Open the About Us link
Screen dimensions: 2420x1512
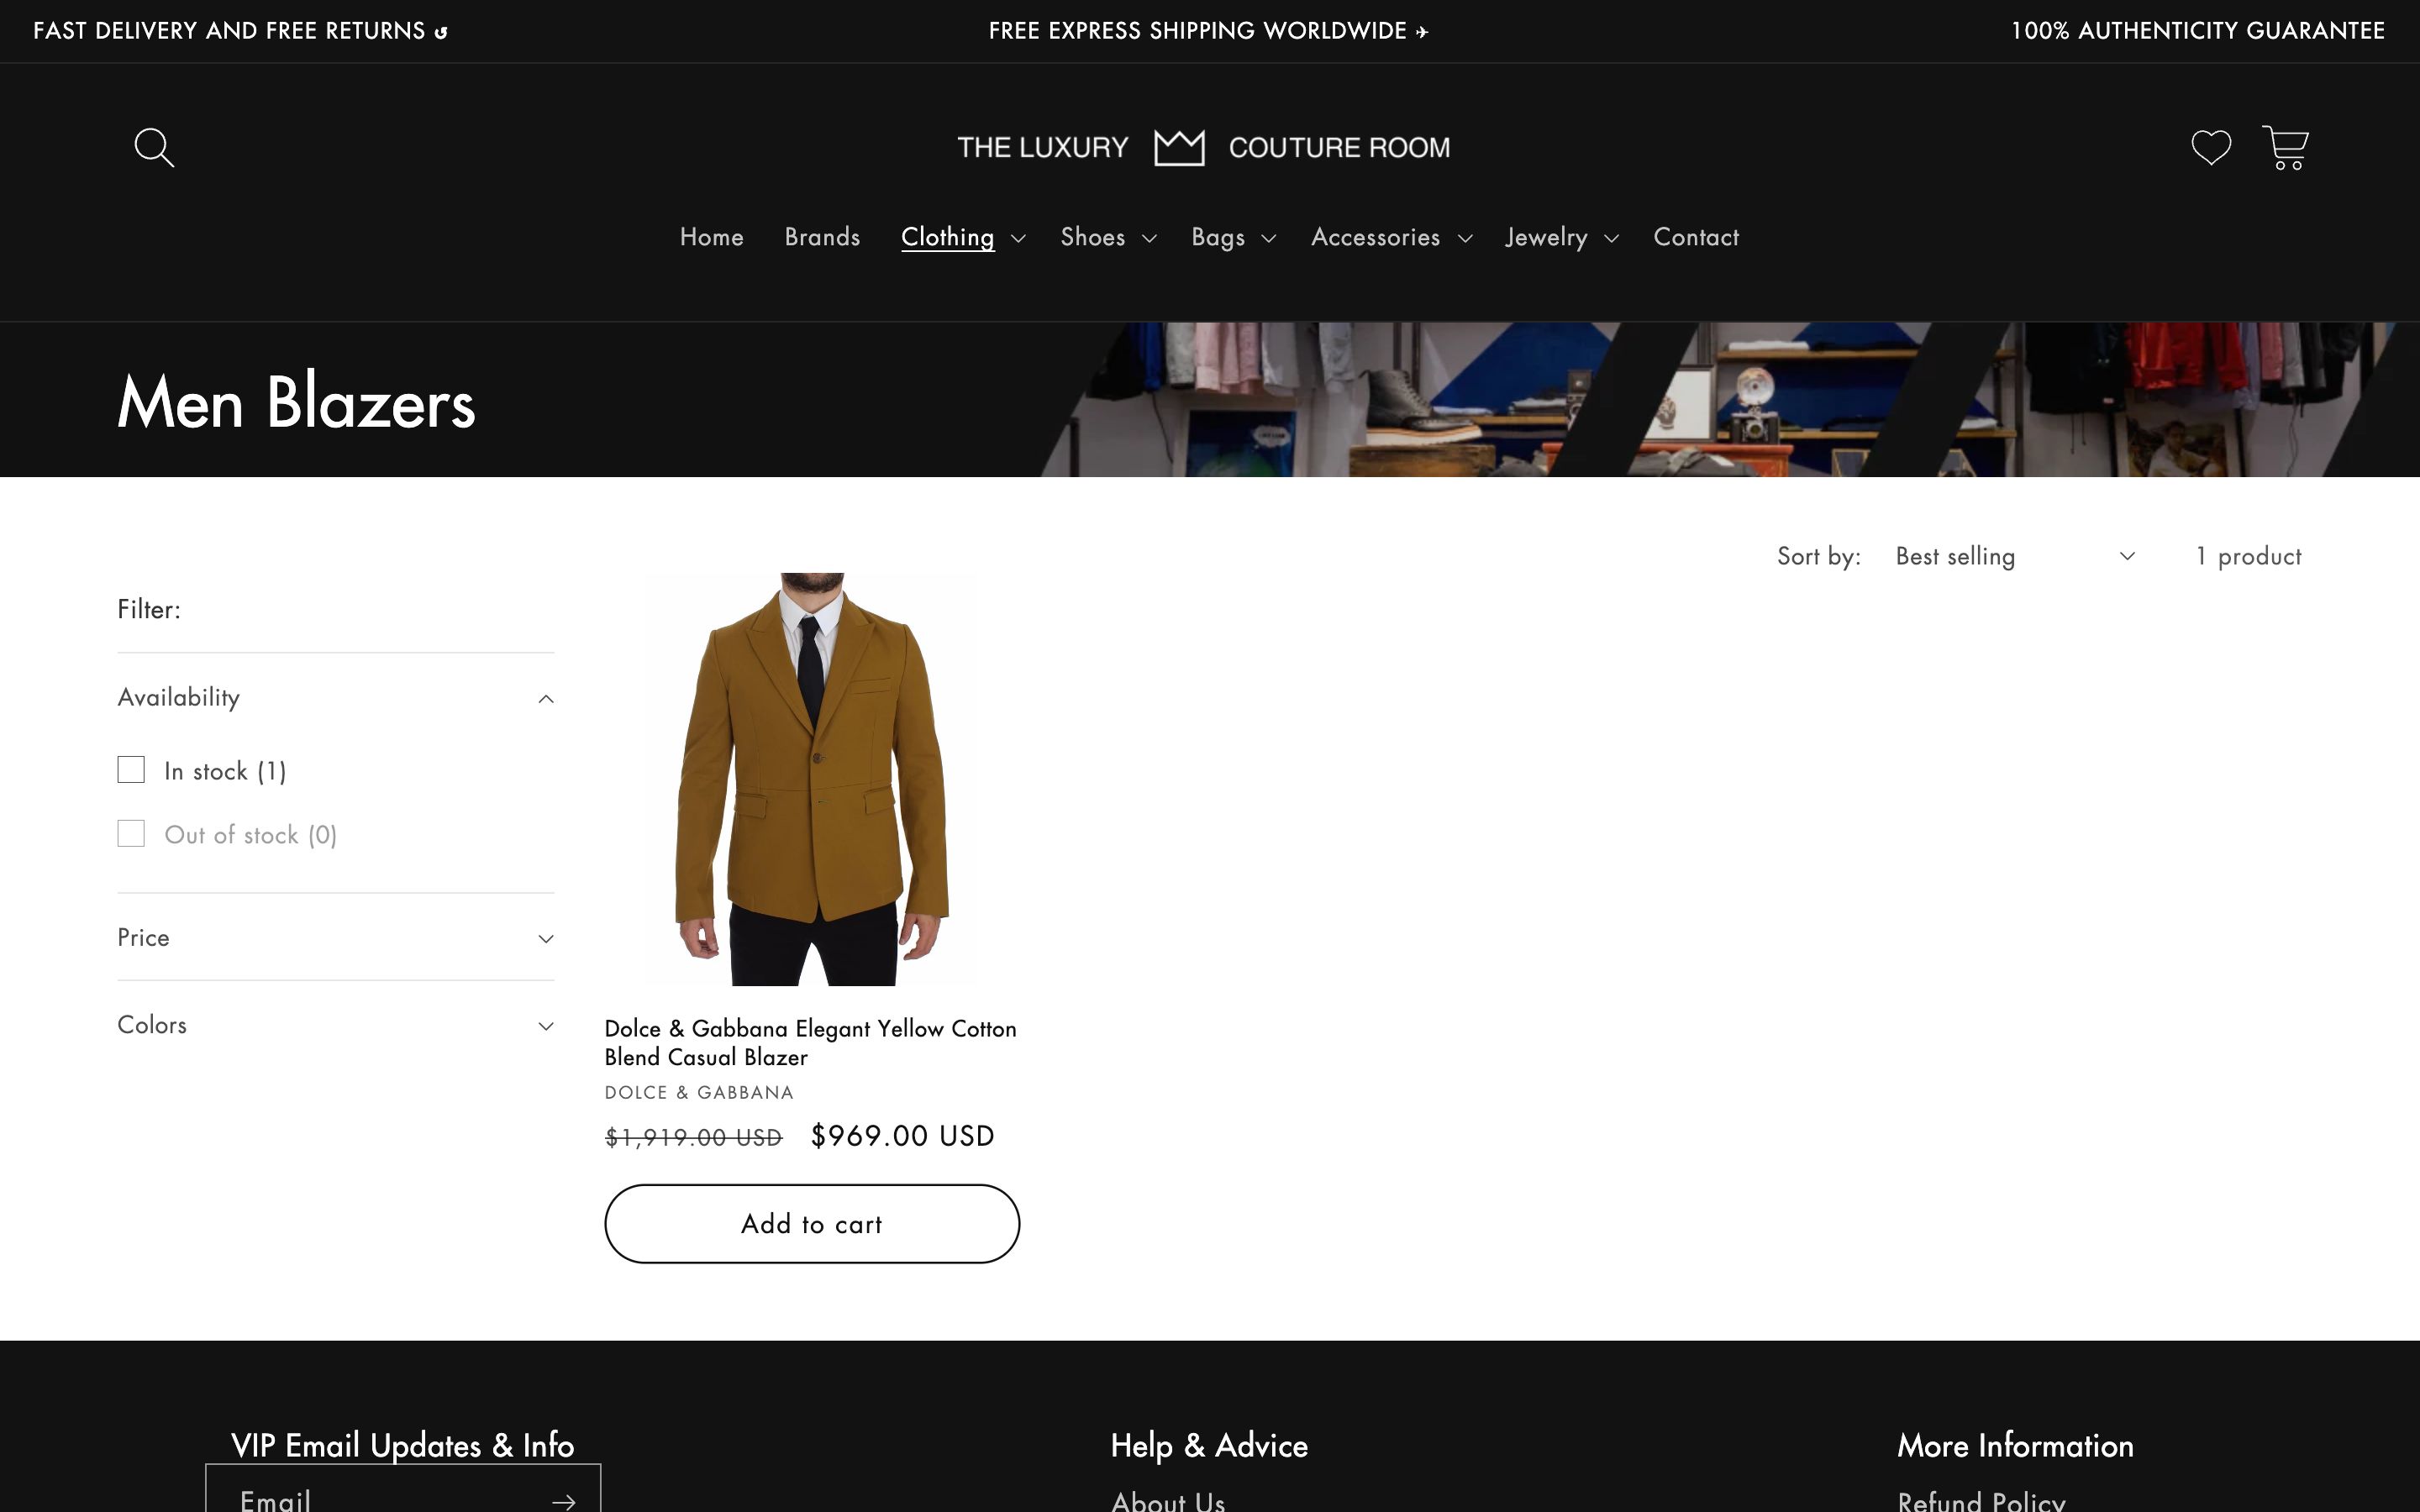coord(1167,1500)
